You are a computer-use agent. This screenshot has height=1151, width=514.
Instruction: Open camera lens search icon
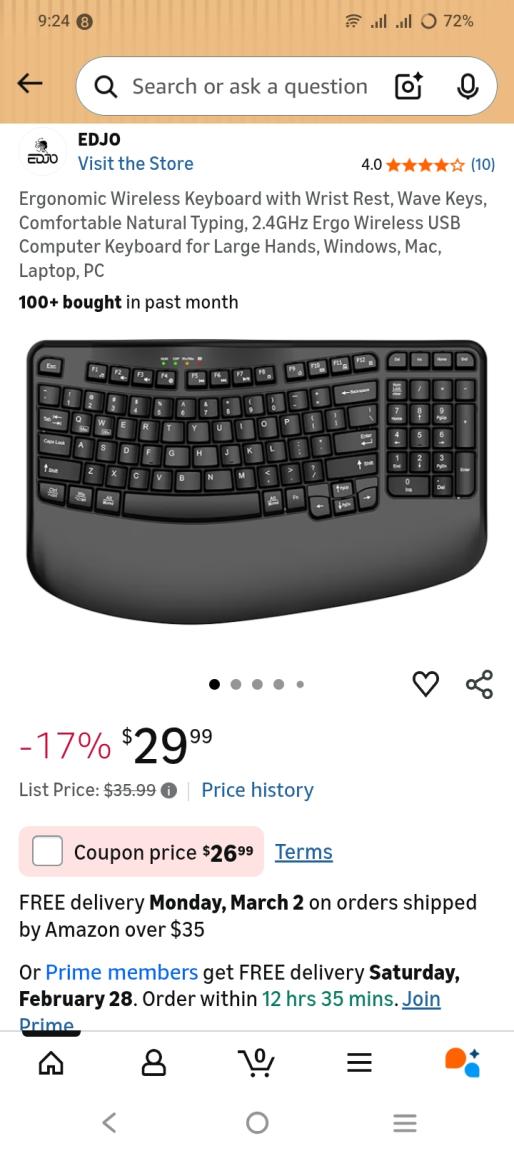(408, 87)
